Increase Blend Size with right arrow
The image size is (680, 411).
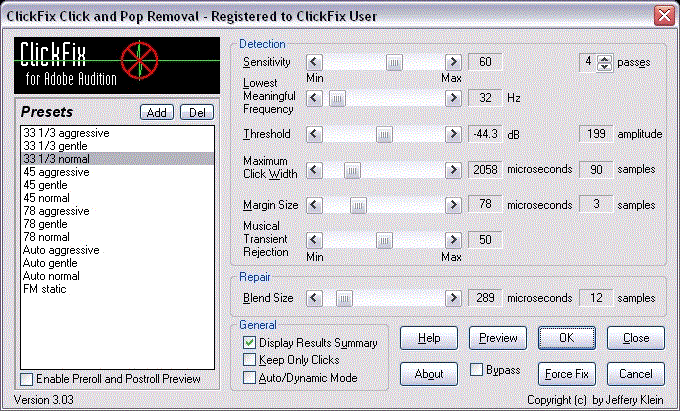(453, 298)
